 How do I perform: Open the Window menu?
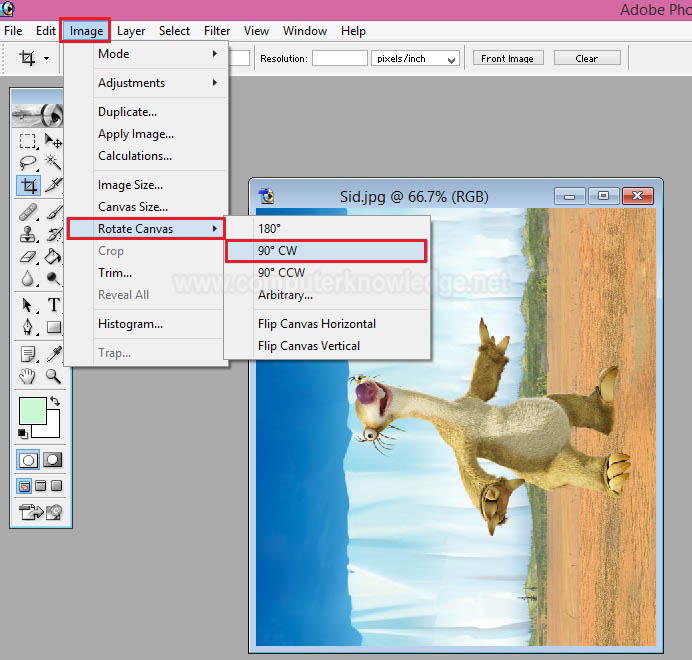tap(305, 31)
